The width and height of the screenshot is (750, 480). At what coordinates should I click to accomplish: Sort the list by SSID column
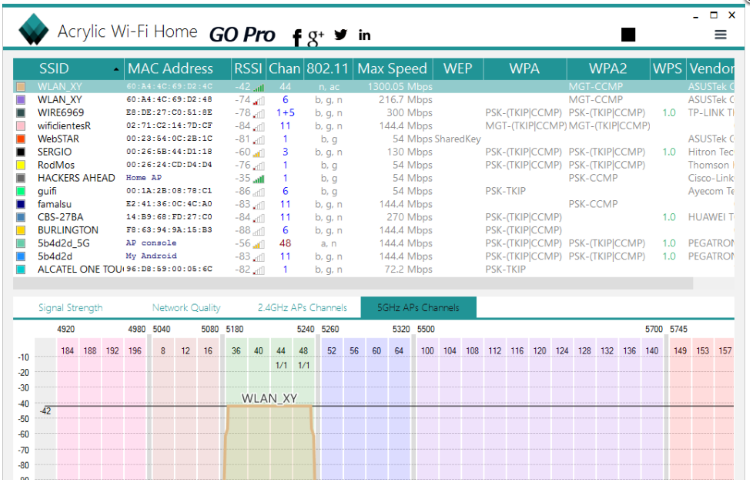pos(68,69)
